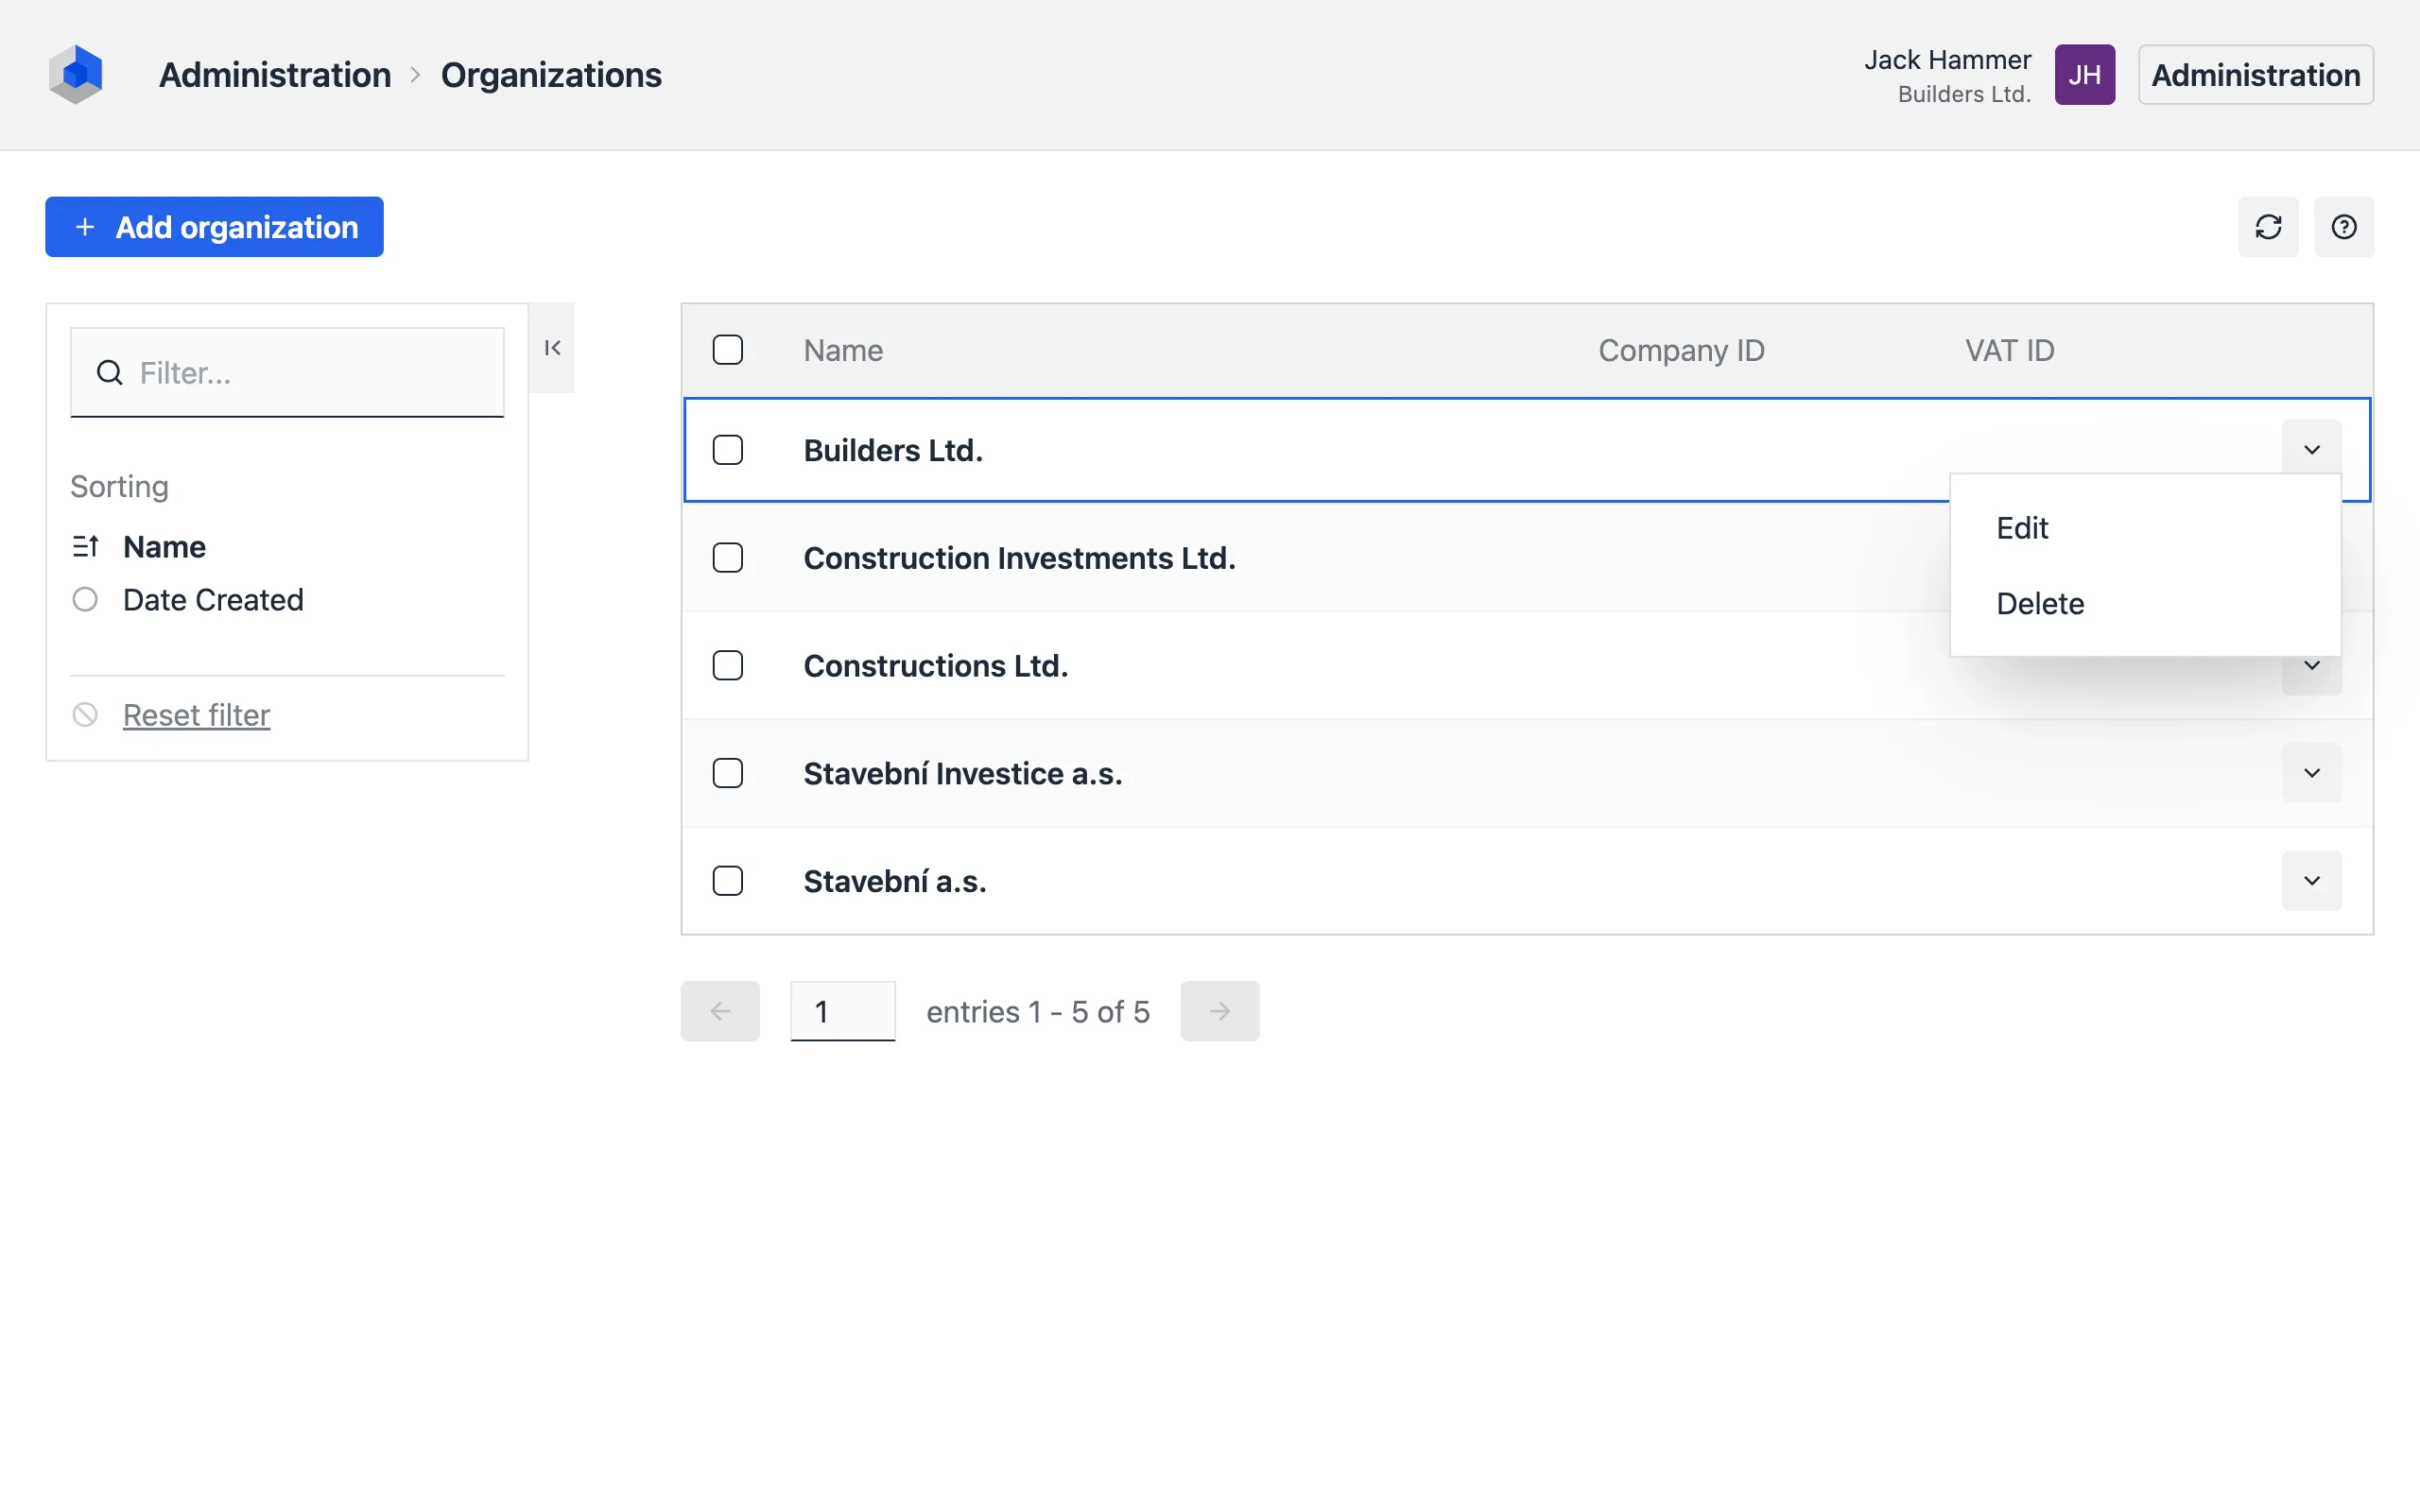
Task: Click the JH user avatar
Action: pos(2084,75)
